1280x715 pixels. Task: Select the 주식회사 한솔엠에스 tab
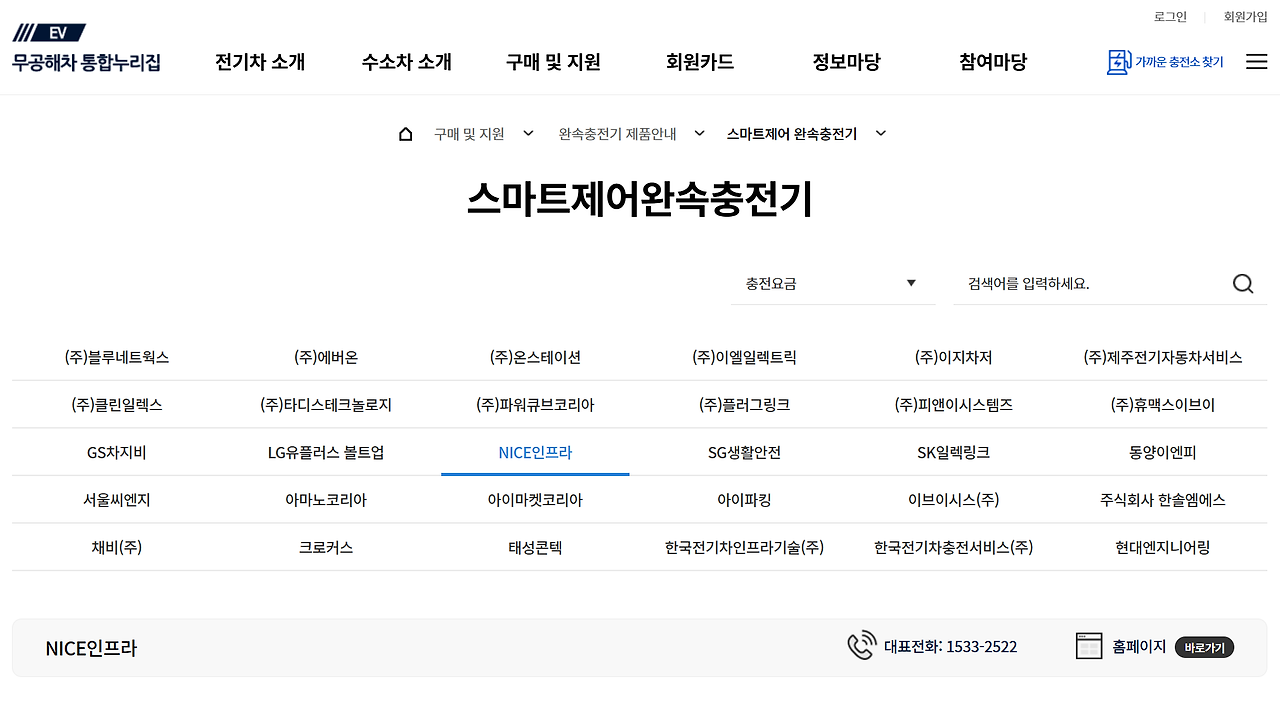click(1163, 499)
